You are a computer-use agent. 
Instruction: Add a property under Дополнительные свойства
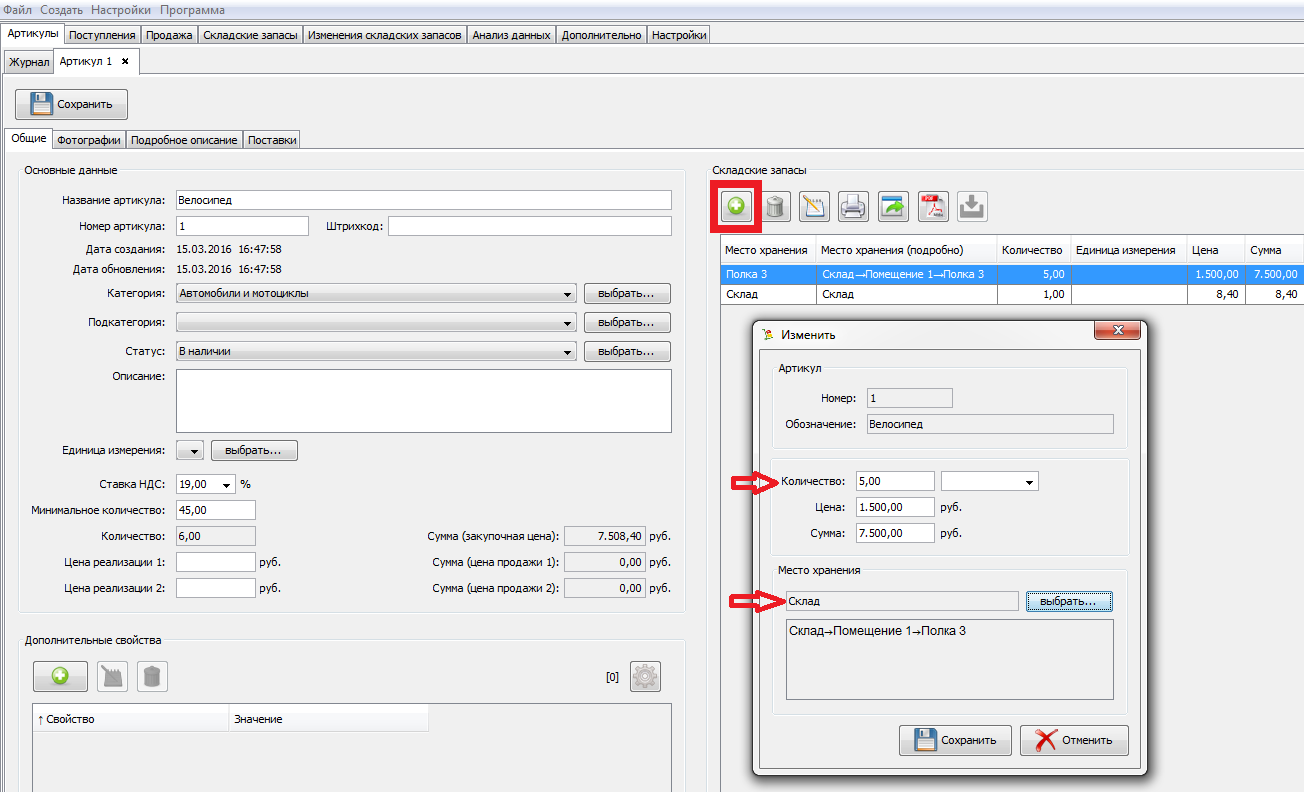pos(60,677)
